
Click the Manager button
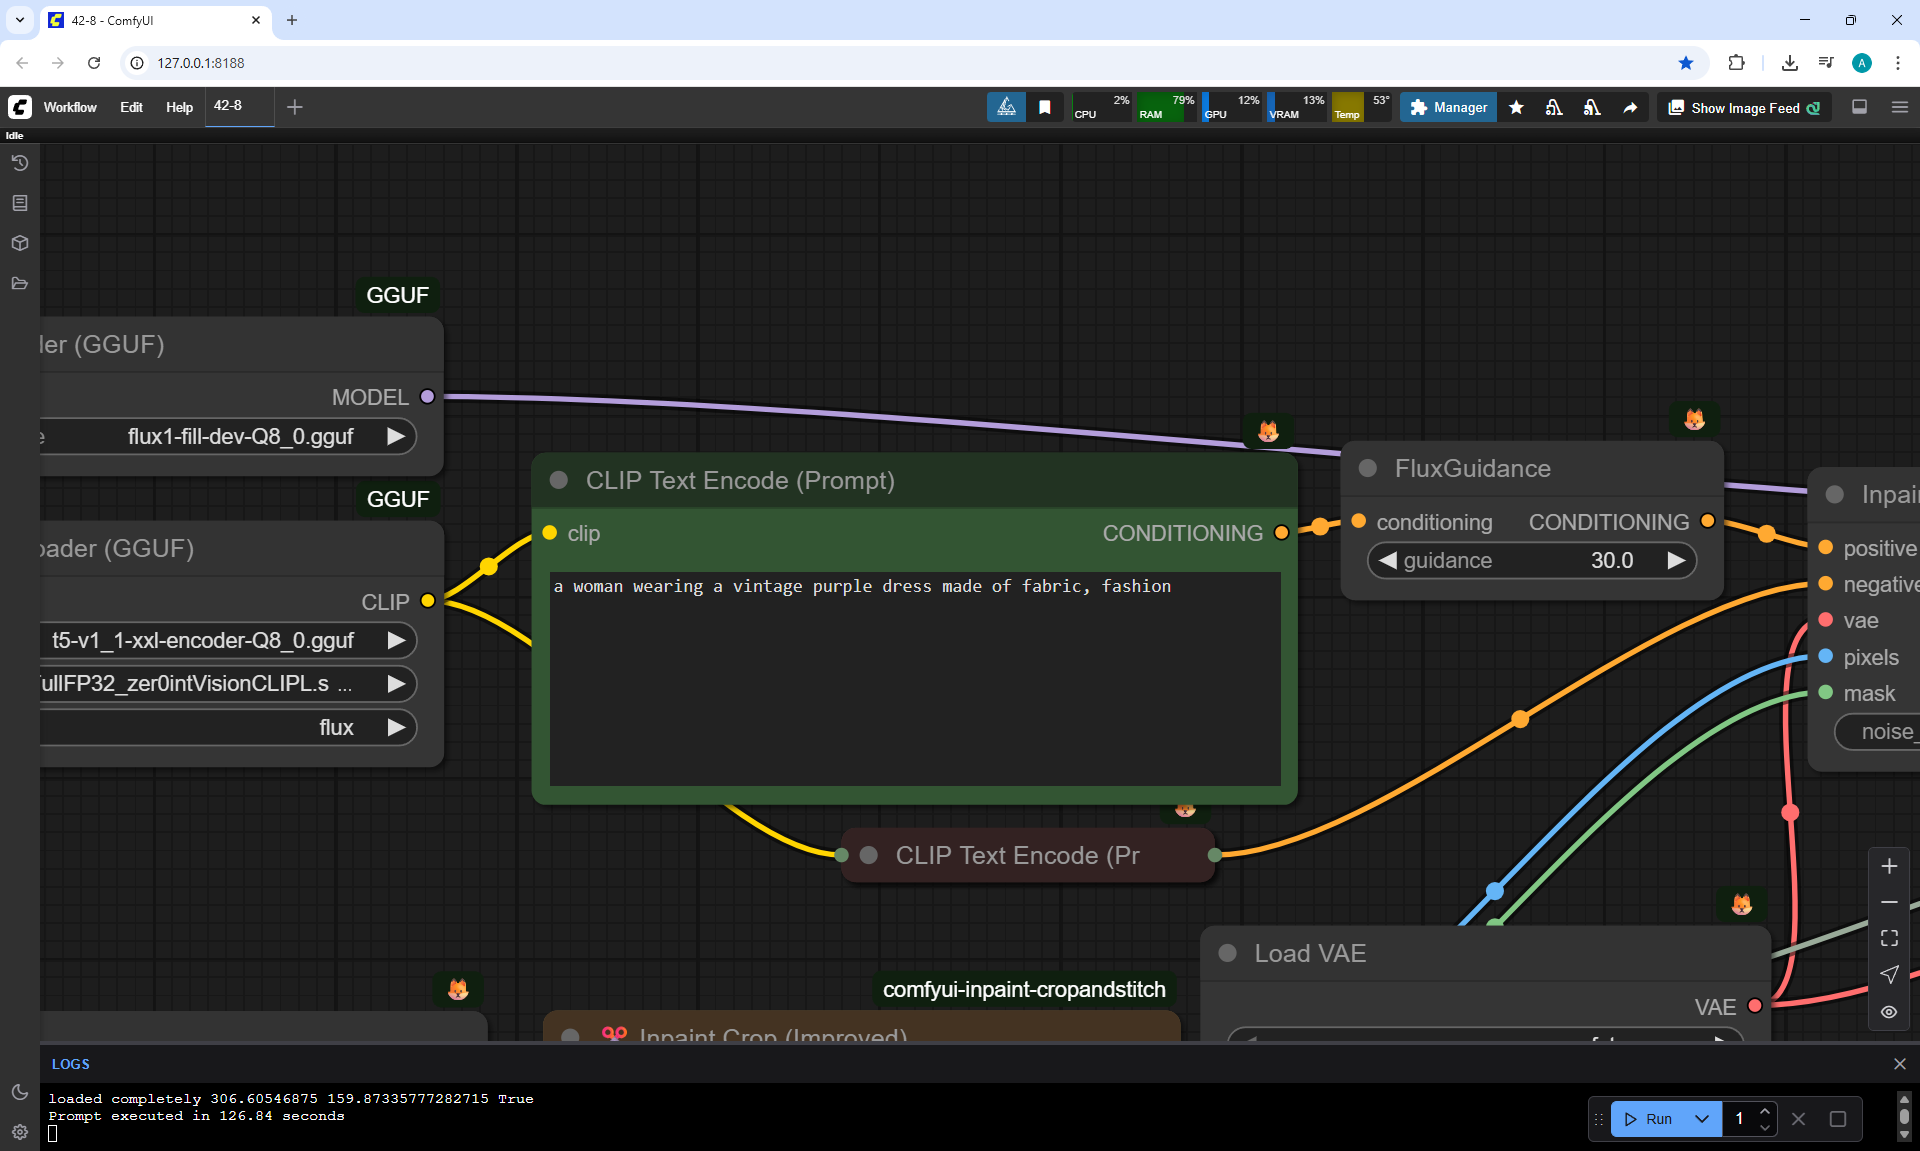[1448, 107]
